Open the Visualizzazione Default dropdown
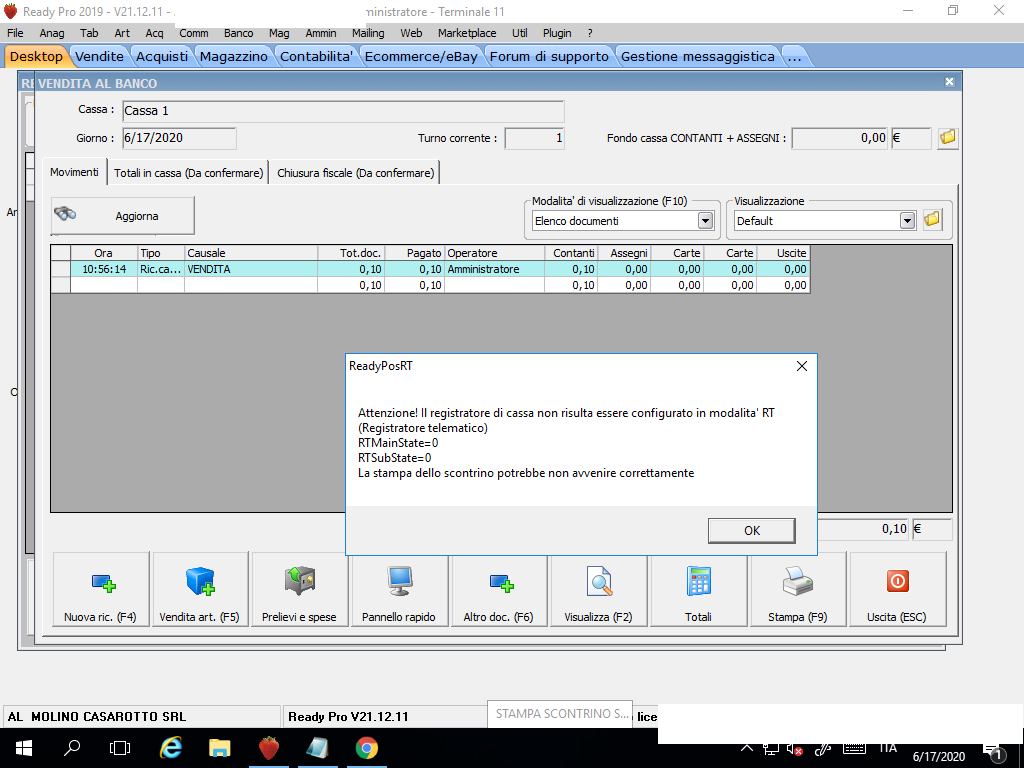Viewport: 1024px width, 768px height. coord(907,221)
